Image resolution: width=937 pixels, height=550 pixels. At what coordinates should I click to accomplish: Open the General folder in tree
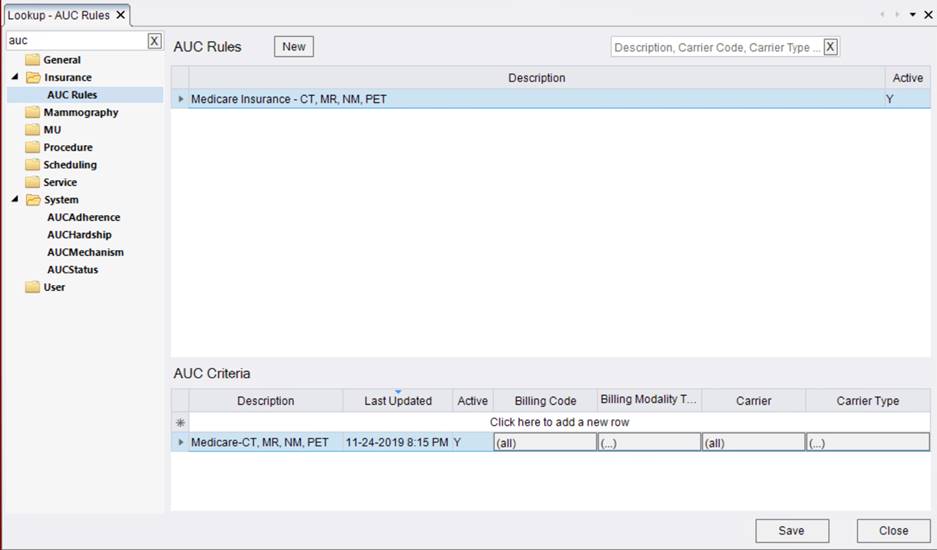coord(62,60)
